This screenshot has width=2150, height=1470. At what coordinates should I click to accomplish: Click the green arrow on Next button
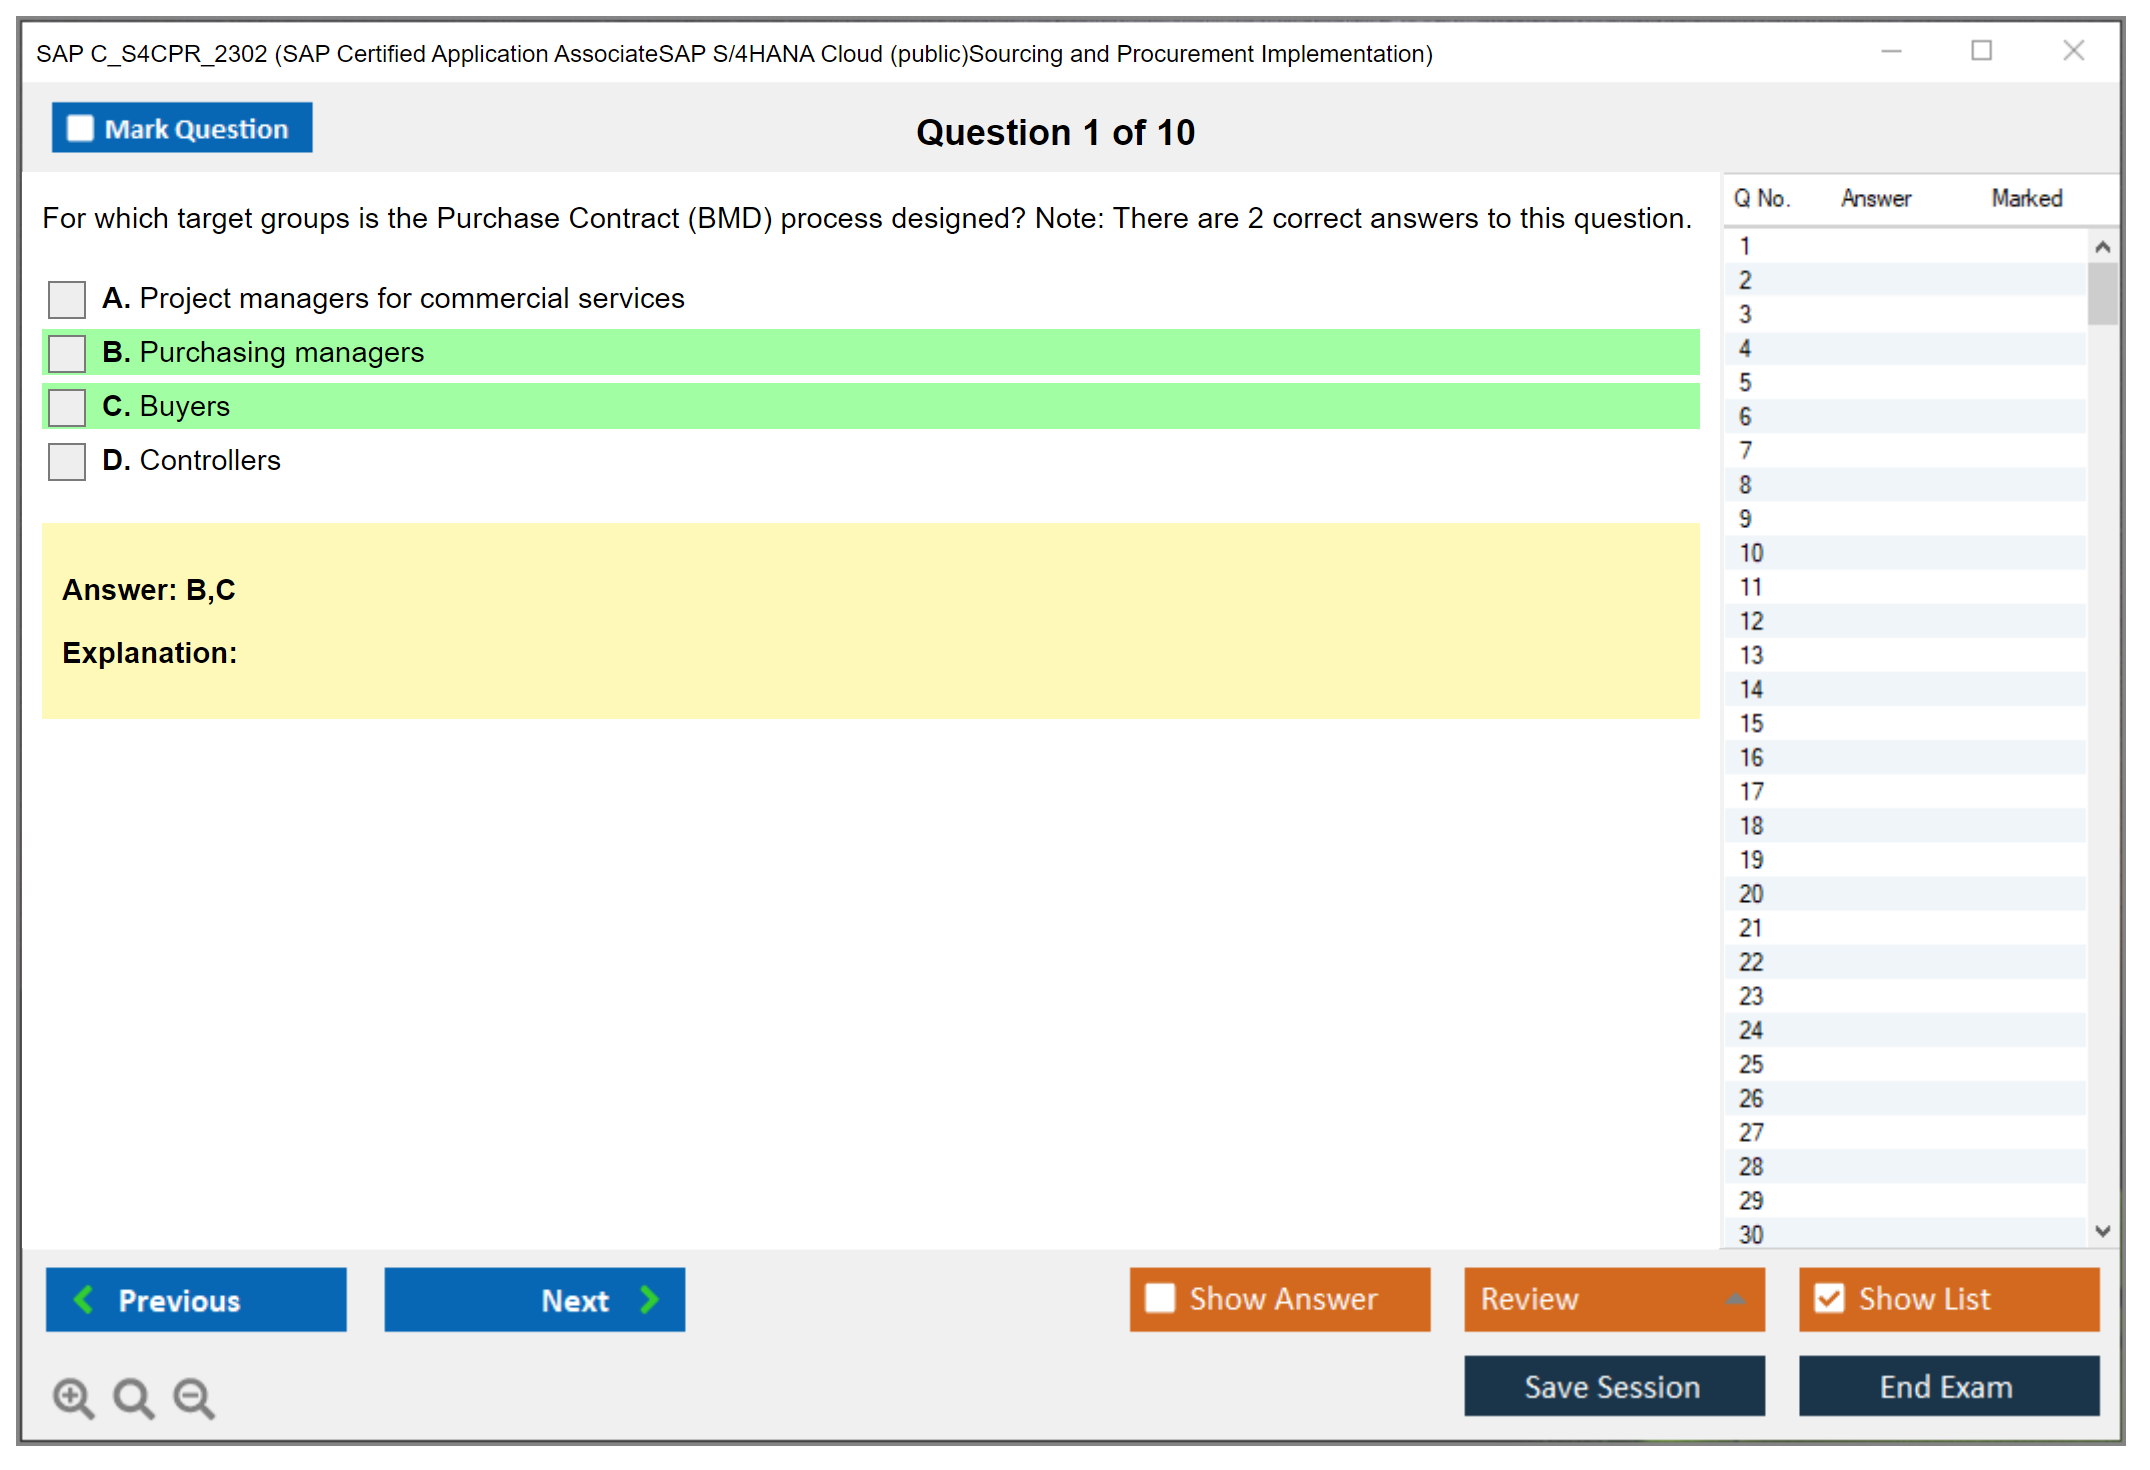[650, 1299]
